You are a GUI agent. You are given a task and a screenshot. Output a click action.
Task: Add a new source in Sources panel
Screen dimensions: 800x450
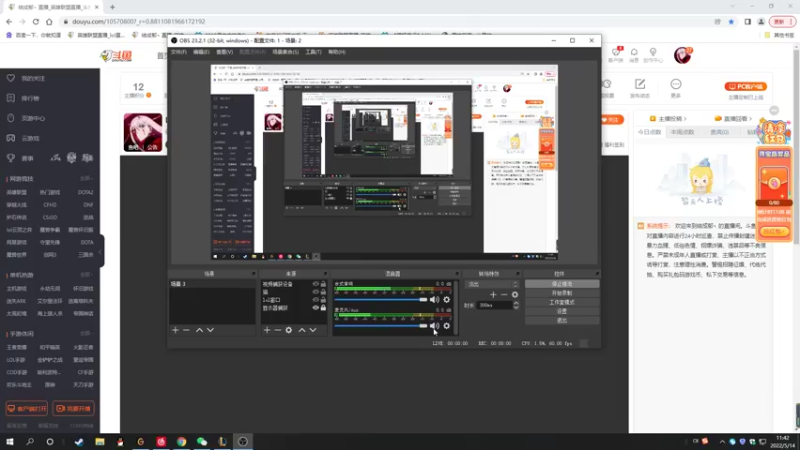tap(267, 330)
